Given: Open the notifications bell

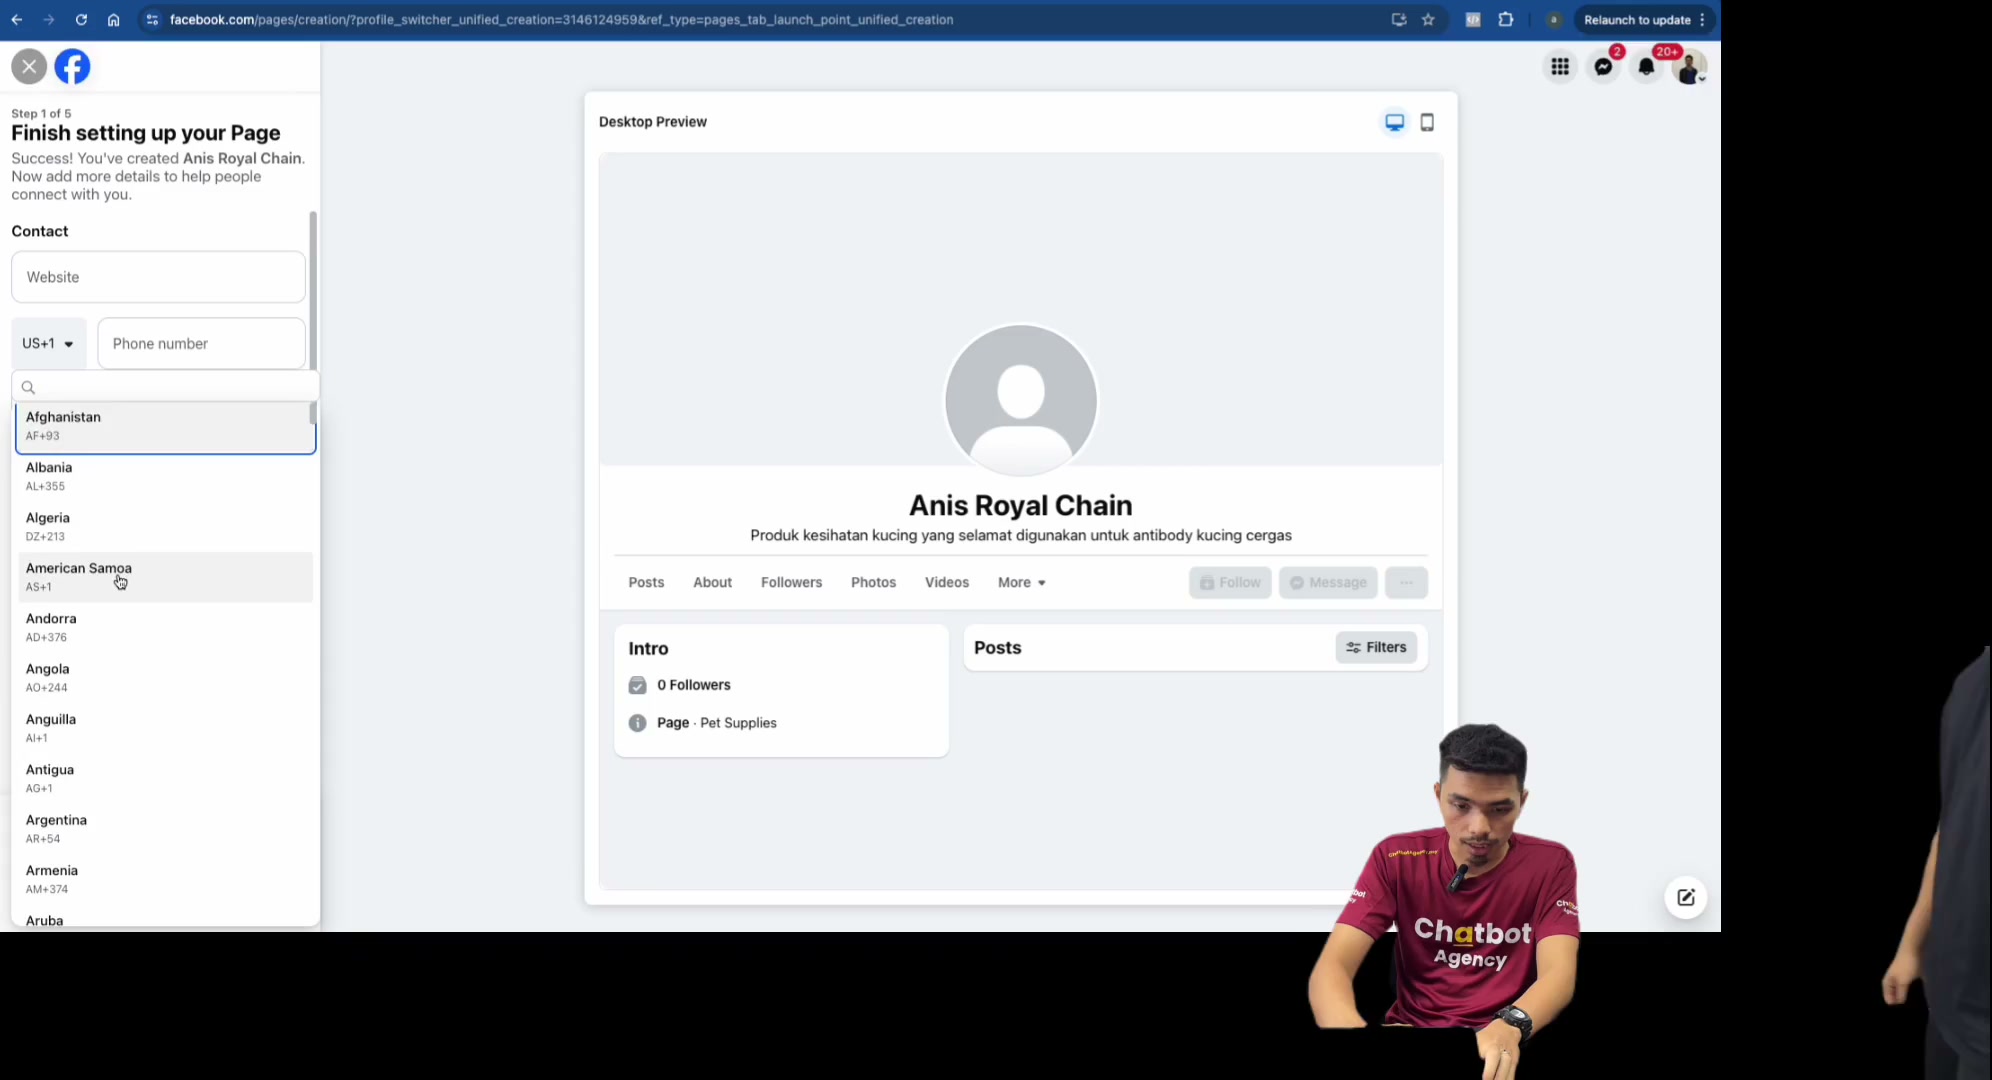Looking at the screenshot, I should [x=1647, y=67].
